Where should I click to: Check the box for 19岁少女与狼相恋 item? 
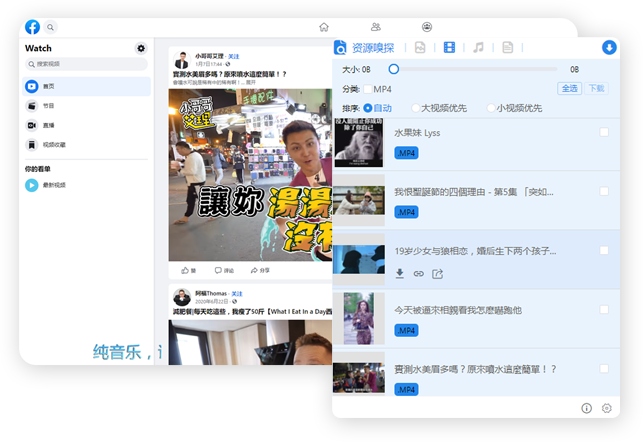click(x=604, y=251)
